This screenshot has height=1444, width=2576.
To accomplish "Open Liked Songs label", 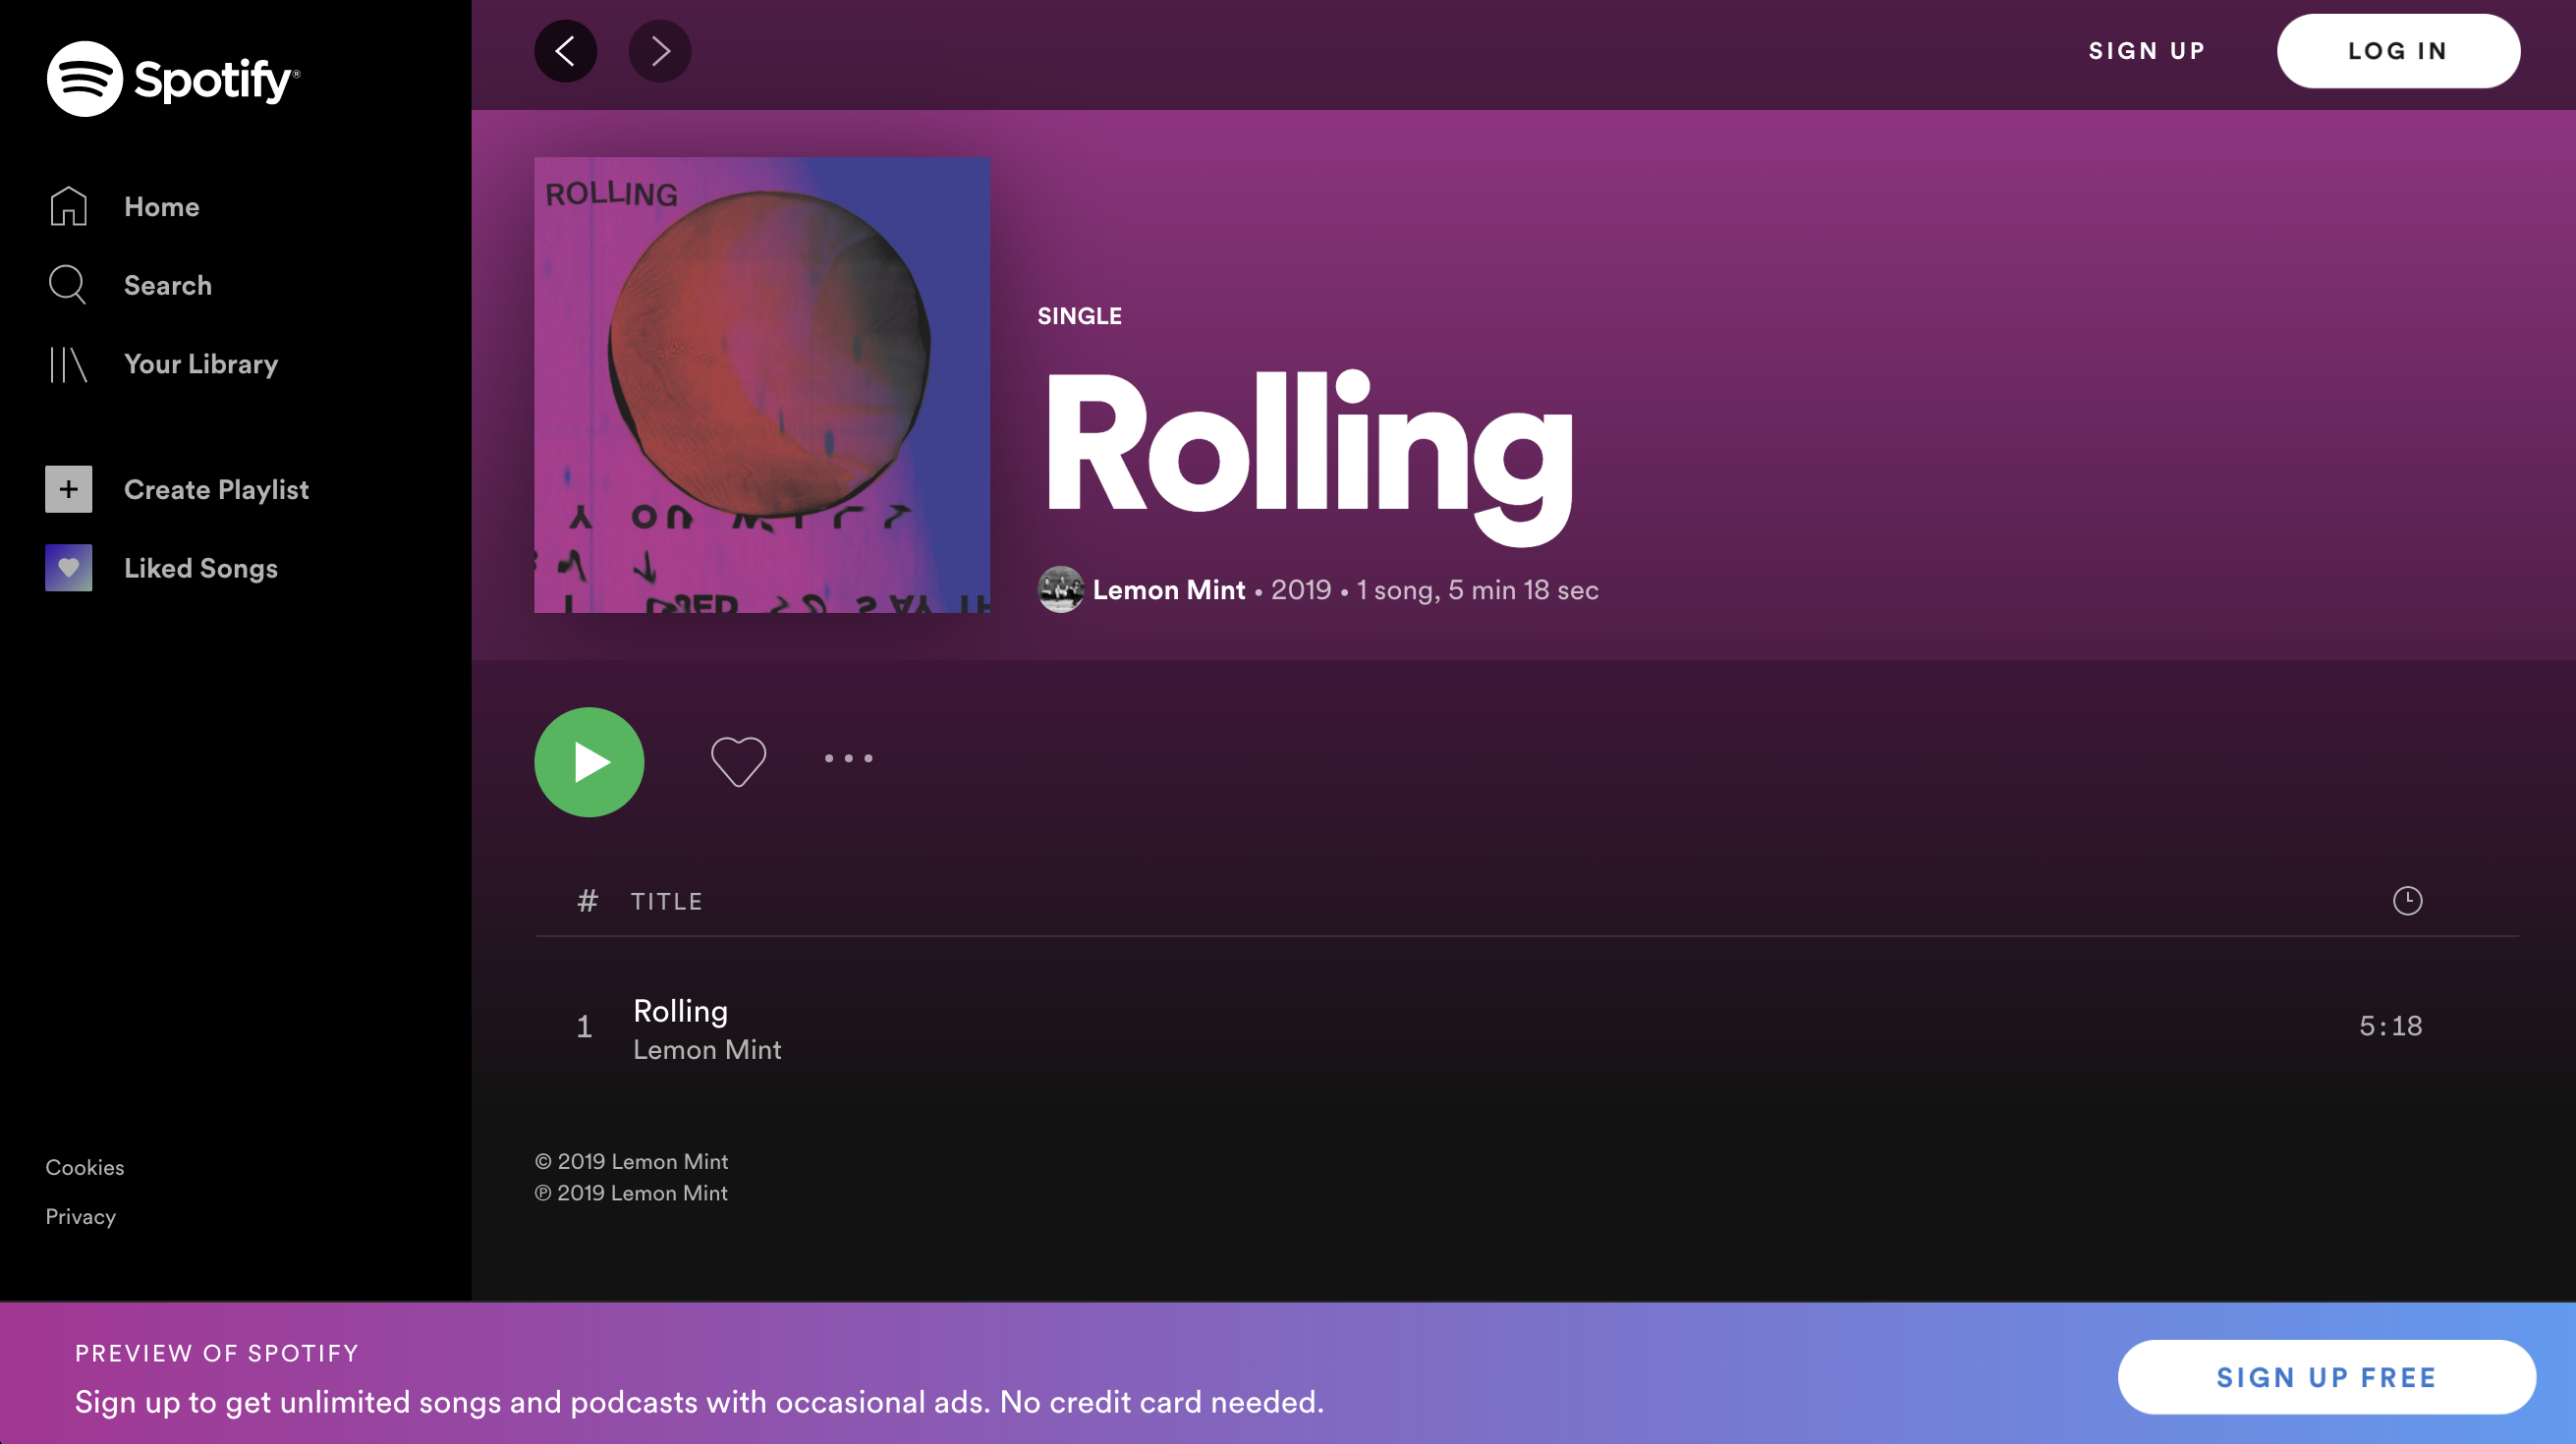I will 201,569.
